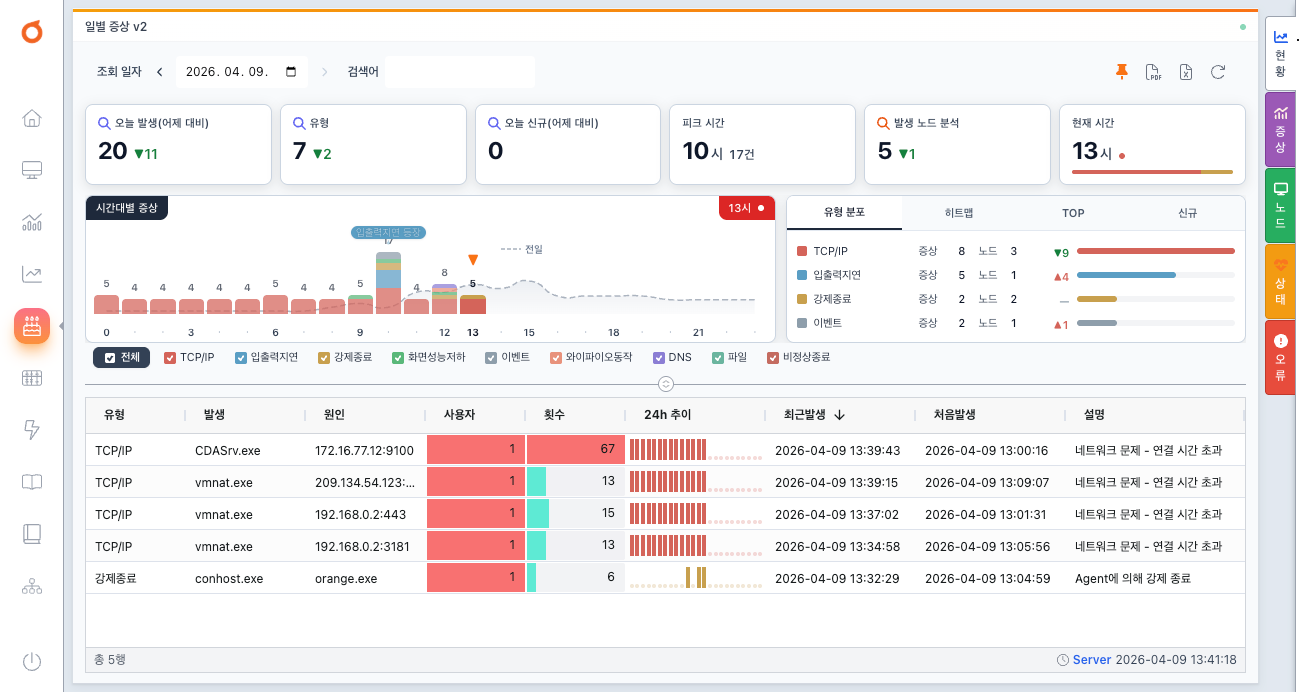Select the conhost.exe table row
1299x692 pixels.
(665, 578)
